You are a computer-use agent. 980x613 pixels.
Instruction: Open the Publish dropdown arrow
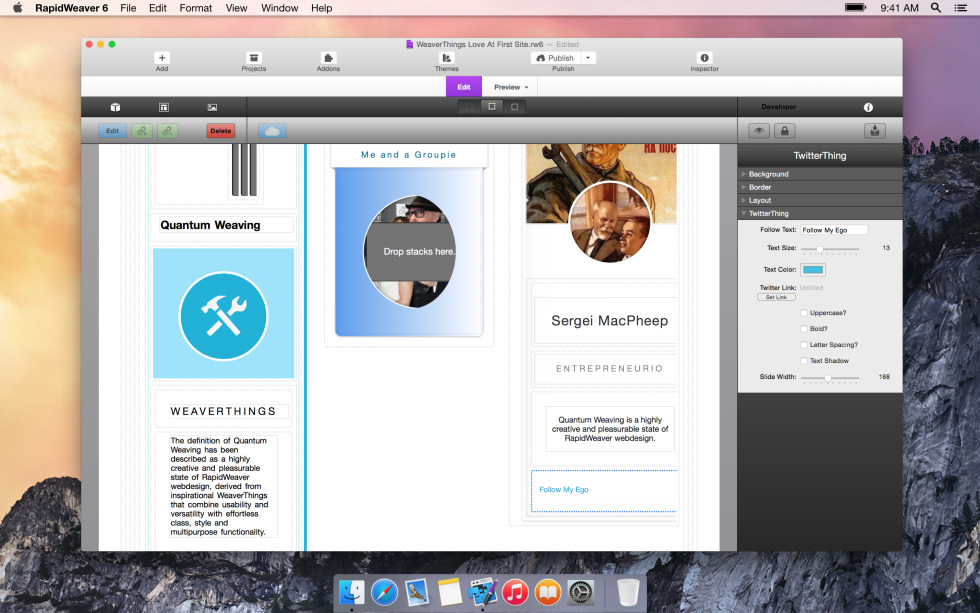[588, 57]
